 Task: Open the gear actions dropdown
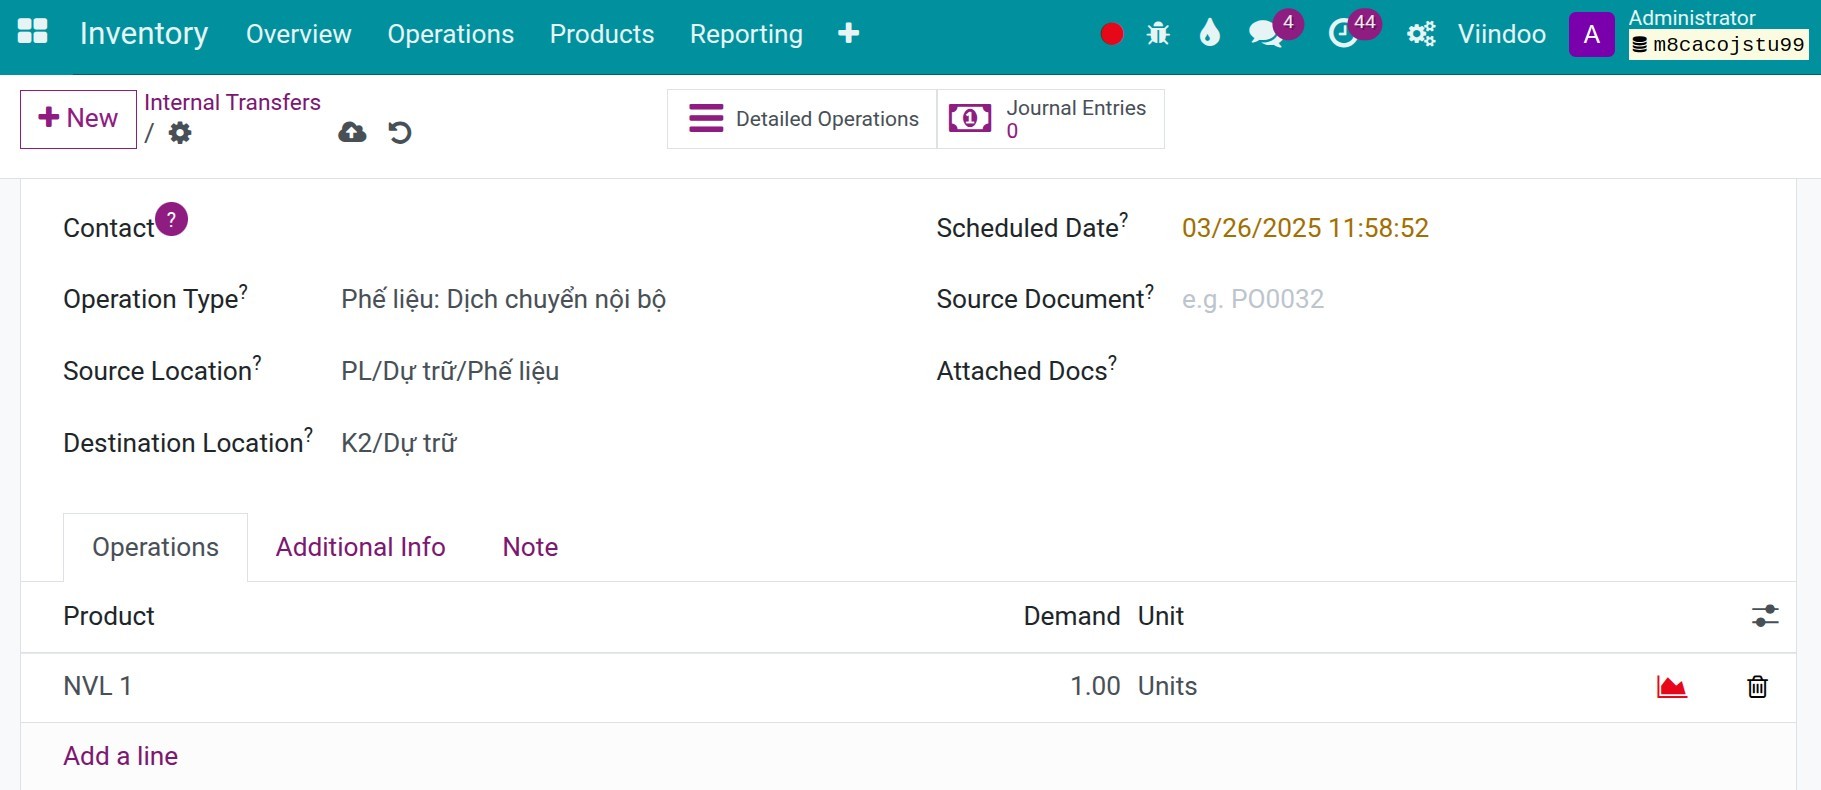tap(180, 133)
